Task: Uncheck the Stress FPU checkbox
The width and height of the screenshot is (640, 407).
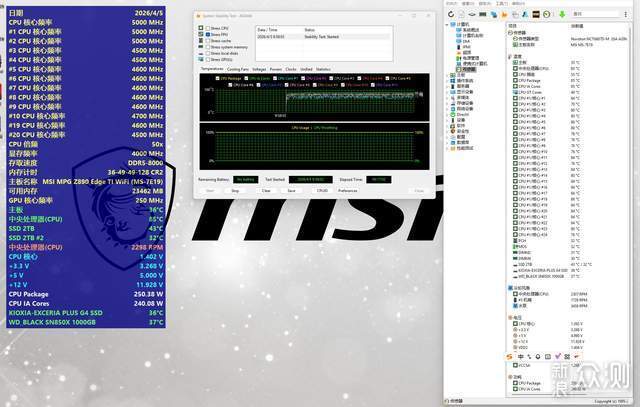Action: coord(208,35)
